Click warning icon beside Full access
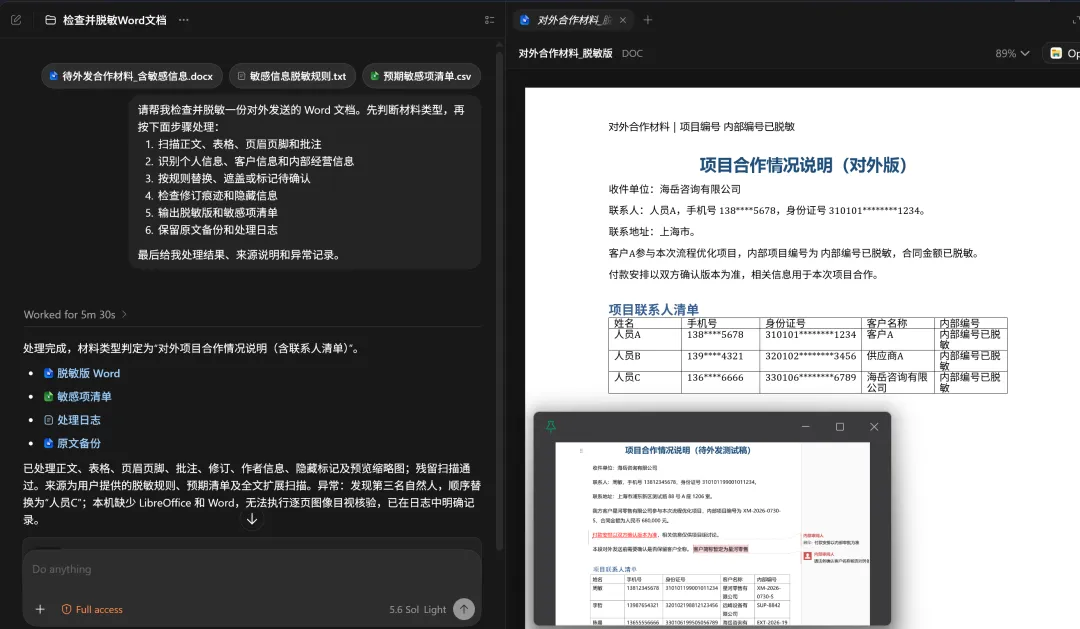This screenshot has width=1080, height=629. point(66,609)
